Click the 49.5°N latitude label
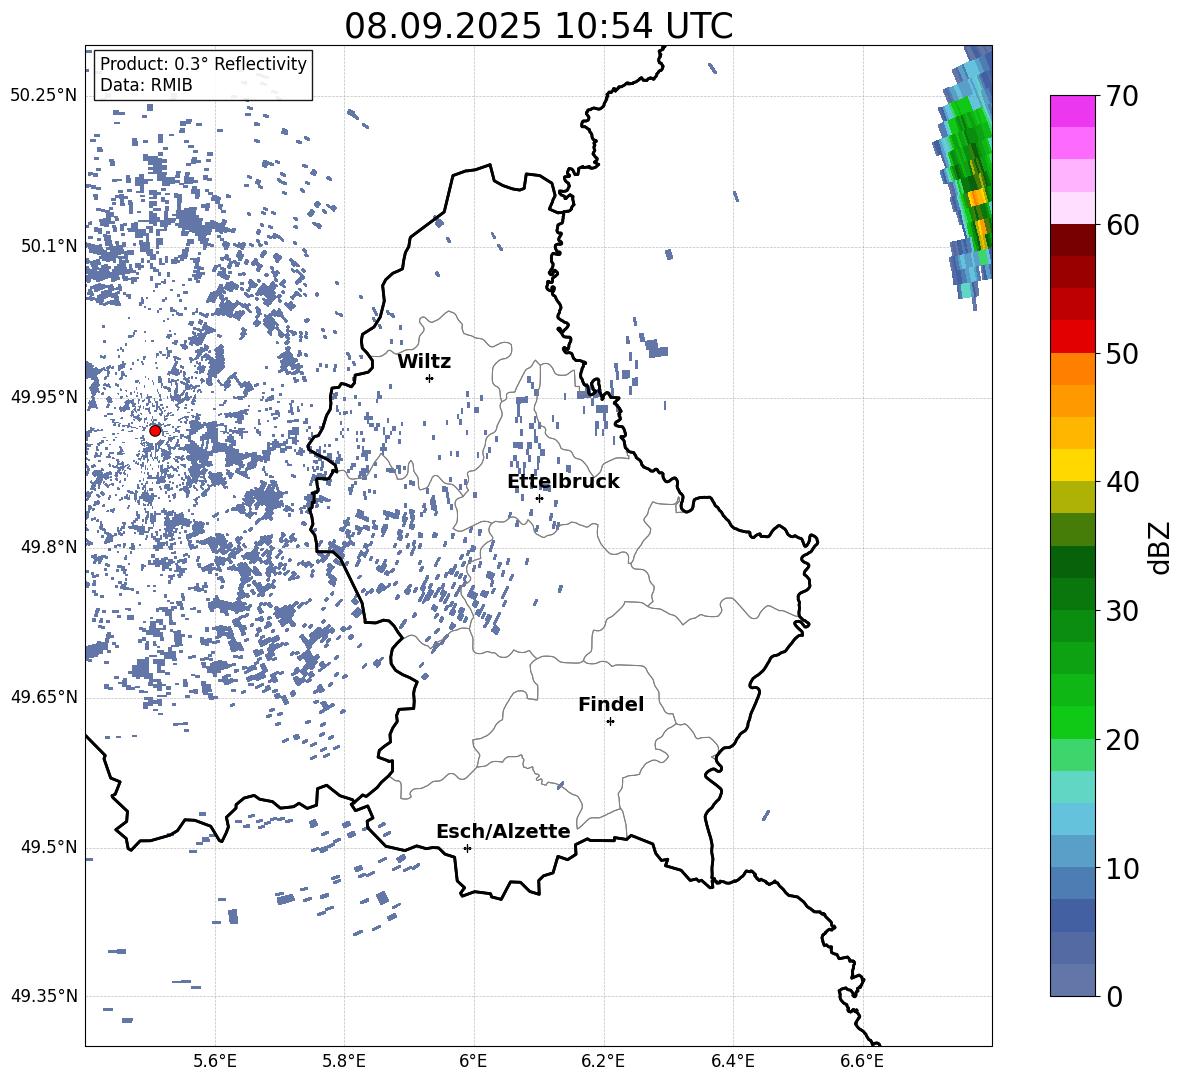This screenshot has width=1184, height=1081. tap(48, 847)
